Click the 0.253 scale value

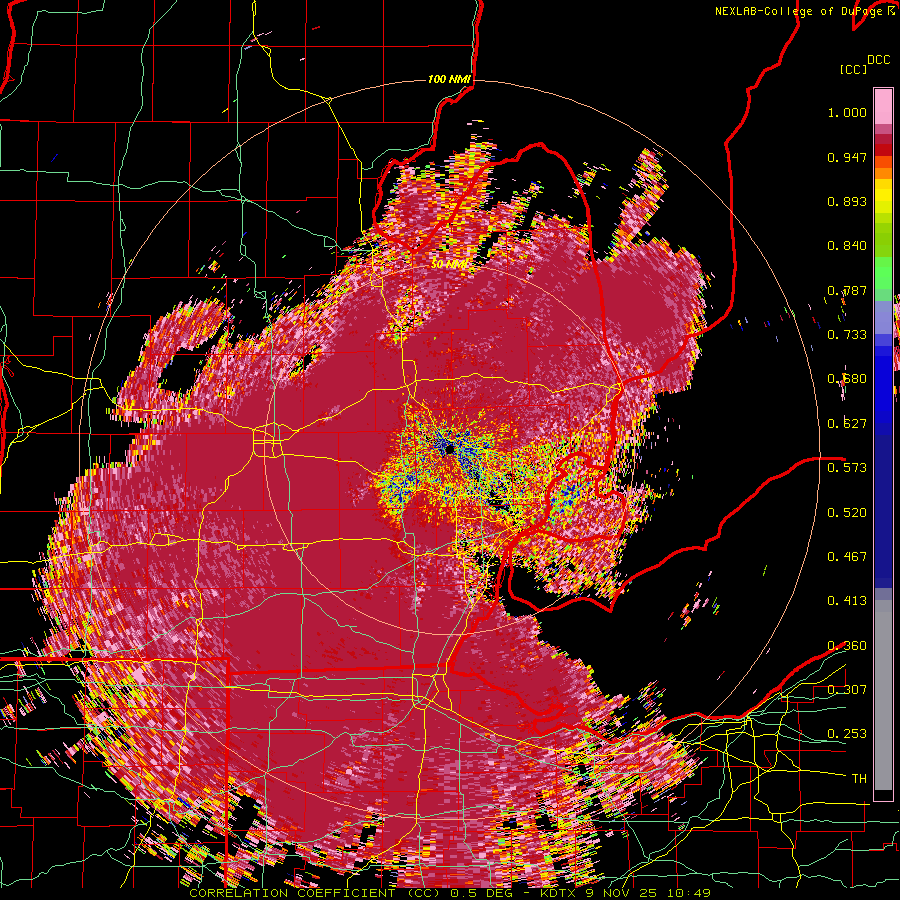pyautogui.click(x=847, y=734)
